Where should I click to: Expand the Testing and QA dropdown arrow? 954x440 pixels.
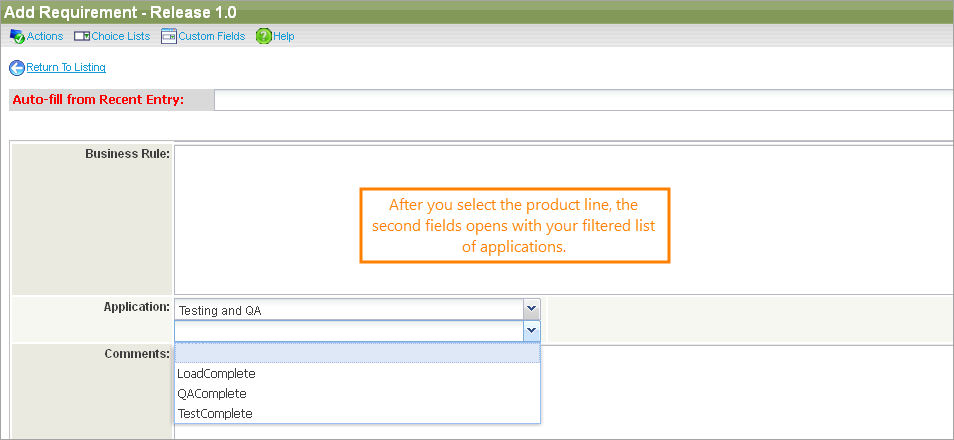tap(531, 310)
